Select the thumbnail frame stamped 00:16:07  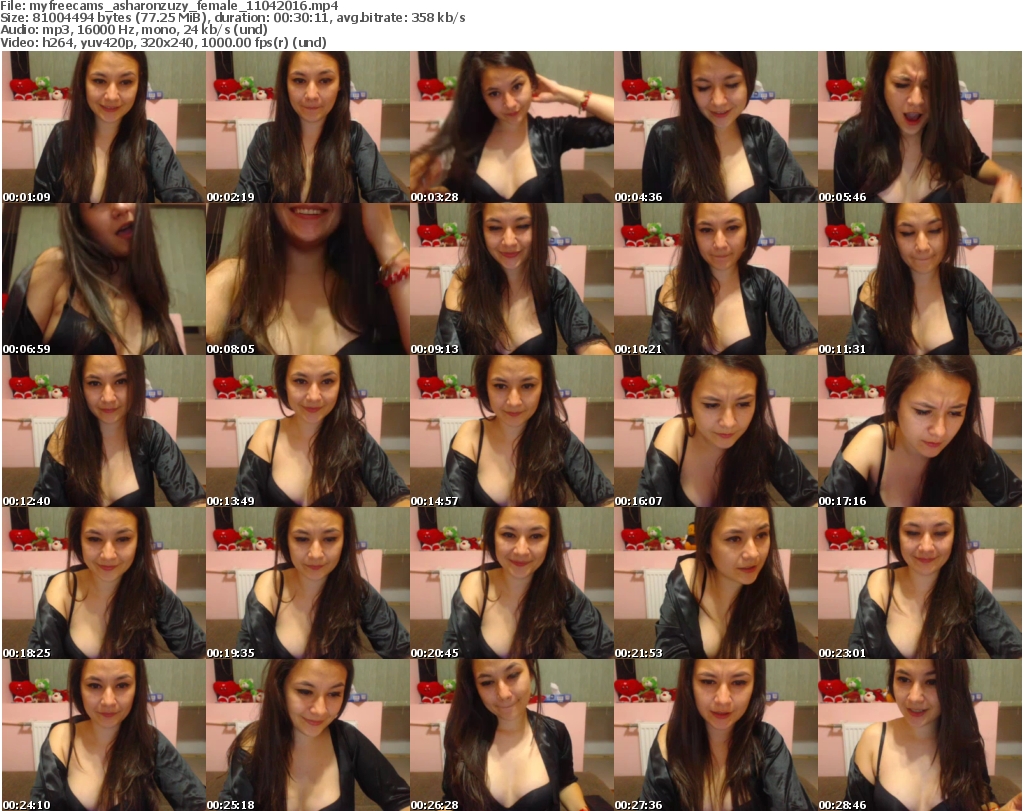click(716, 432)
